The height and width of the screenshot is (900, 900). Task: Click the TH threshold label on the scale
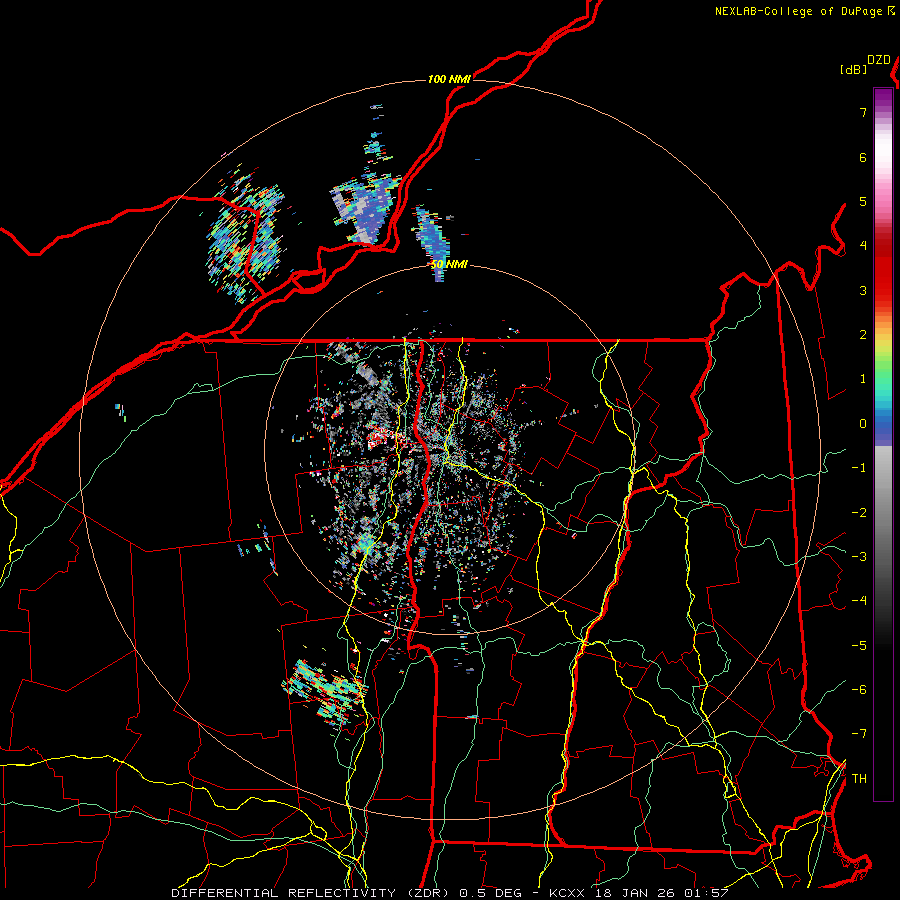pos(859,779)
